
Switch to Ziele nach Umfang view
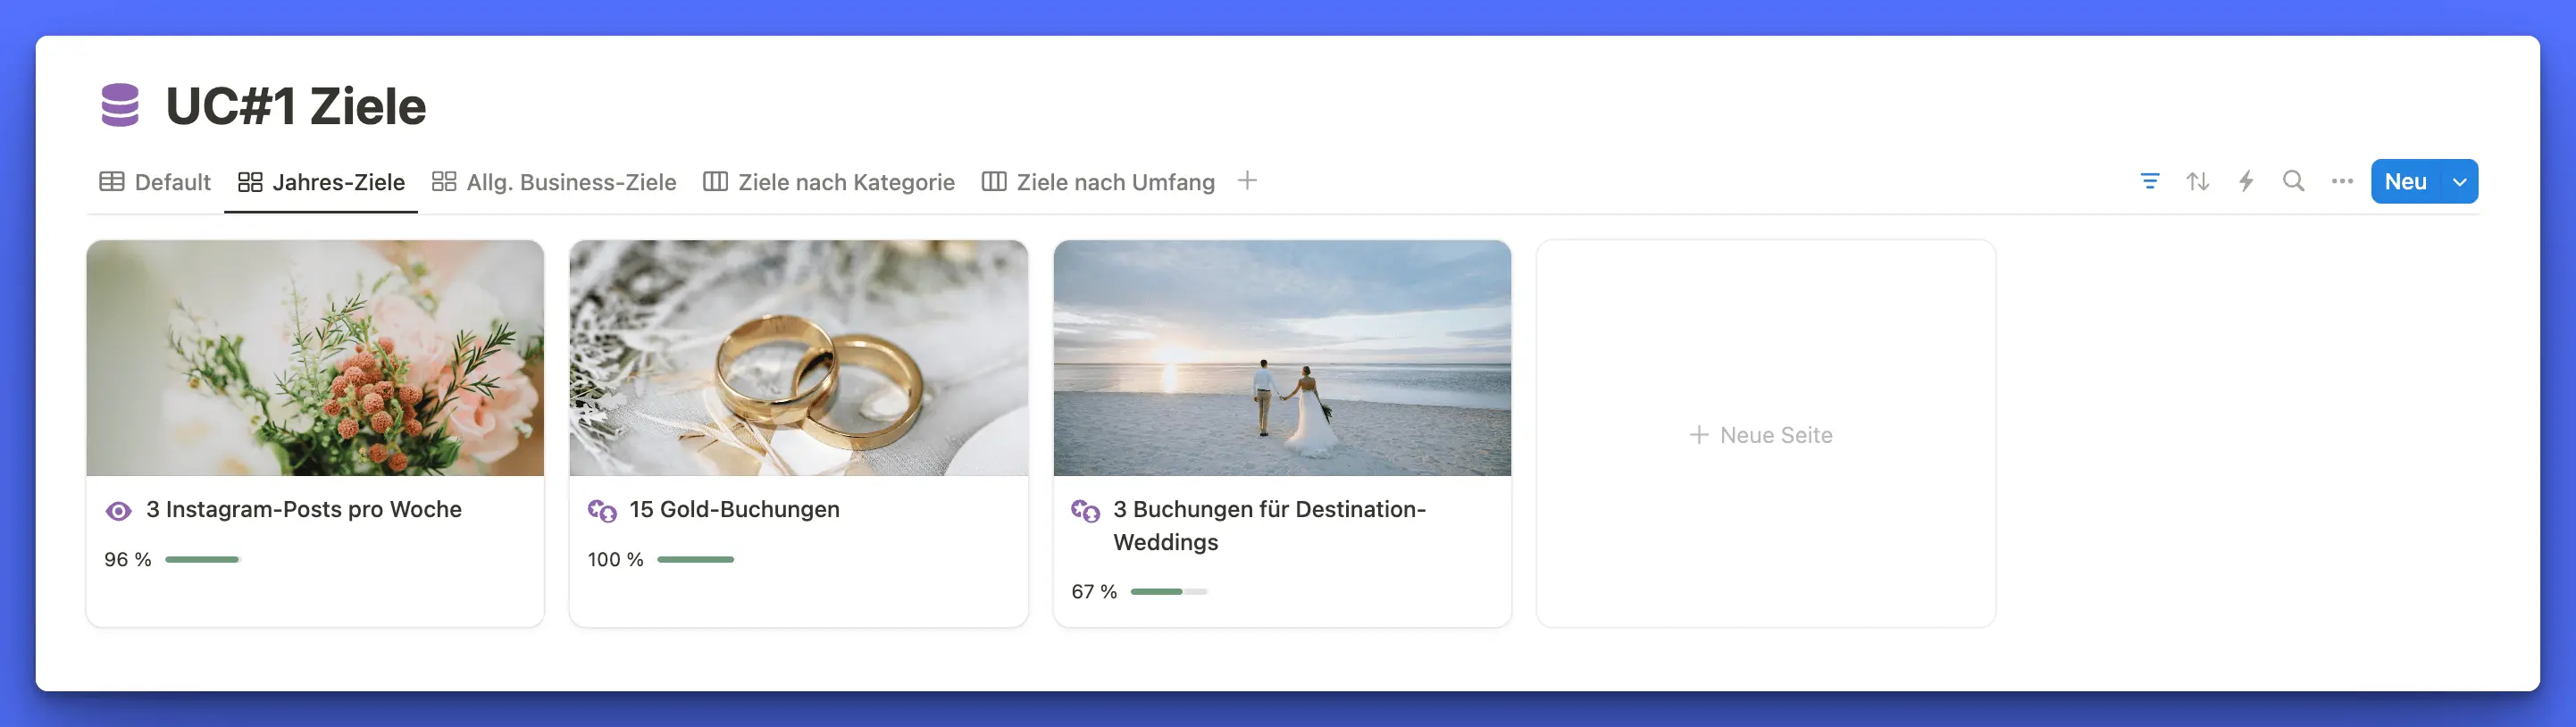pyautogui.click(x=1098, y=182)
